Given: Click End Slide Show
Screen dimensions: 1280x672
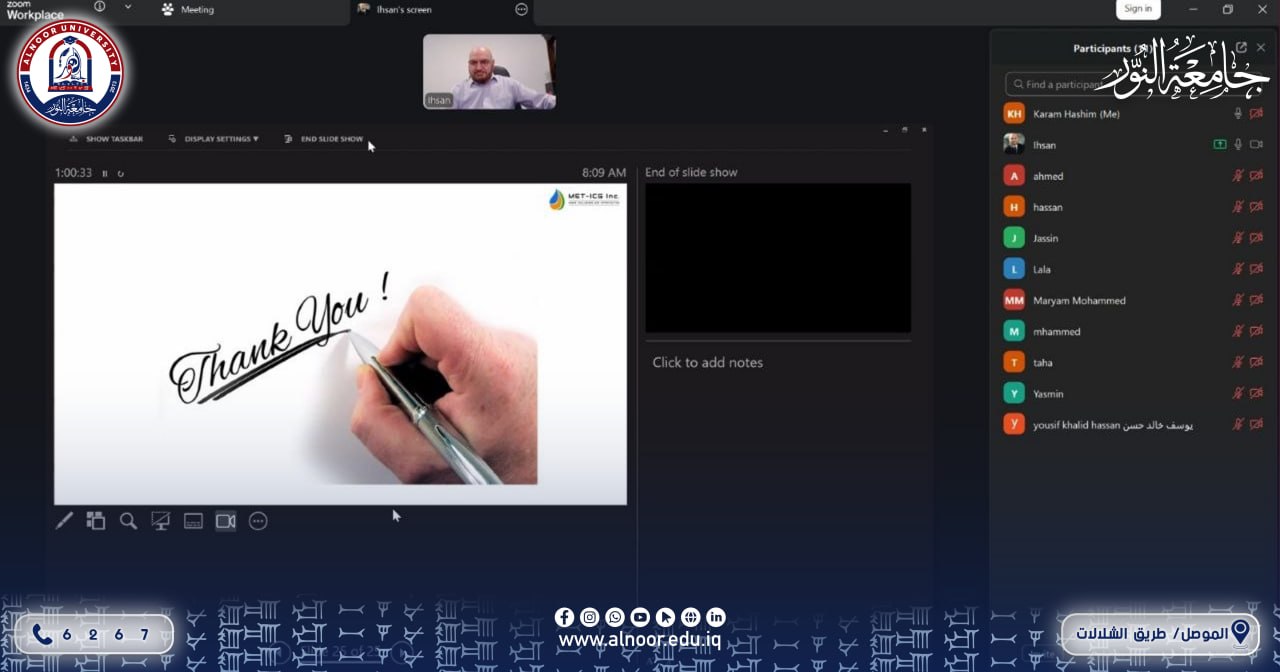Looking at the screenshot, I should coord(331,139).
